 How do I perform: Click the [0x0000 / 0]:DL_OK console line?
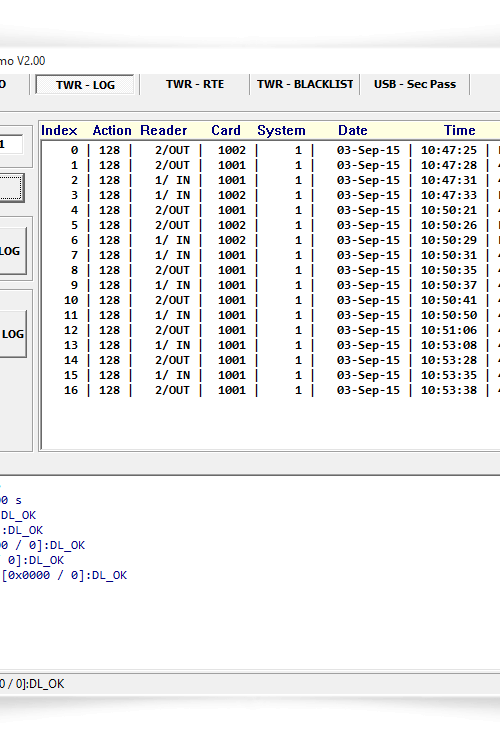pyautogui.click(x=64, y=576)
